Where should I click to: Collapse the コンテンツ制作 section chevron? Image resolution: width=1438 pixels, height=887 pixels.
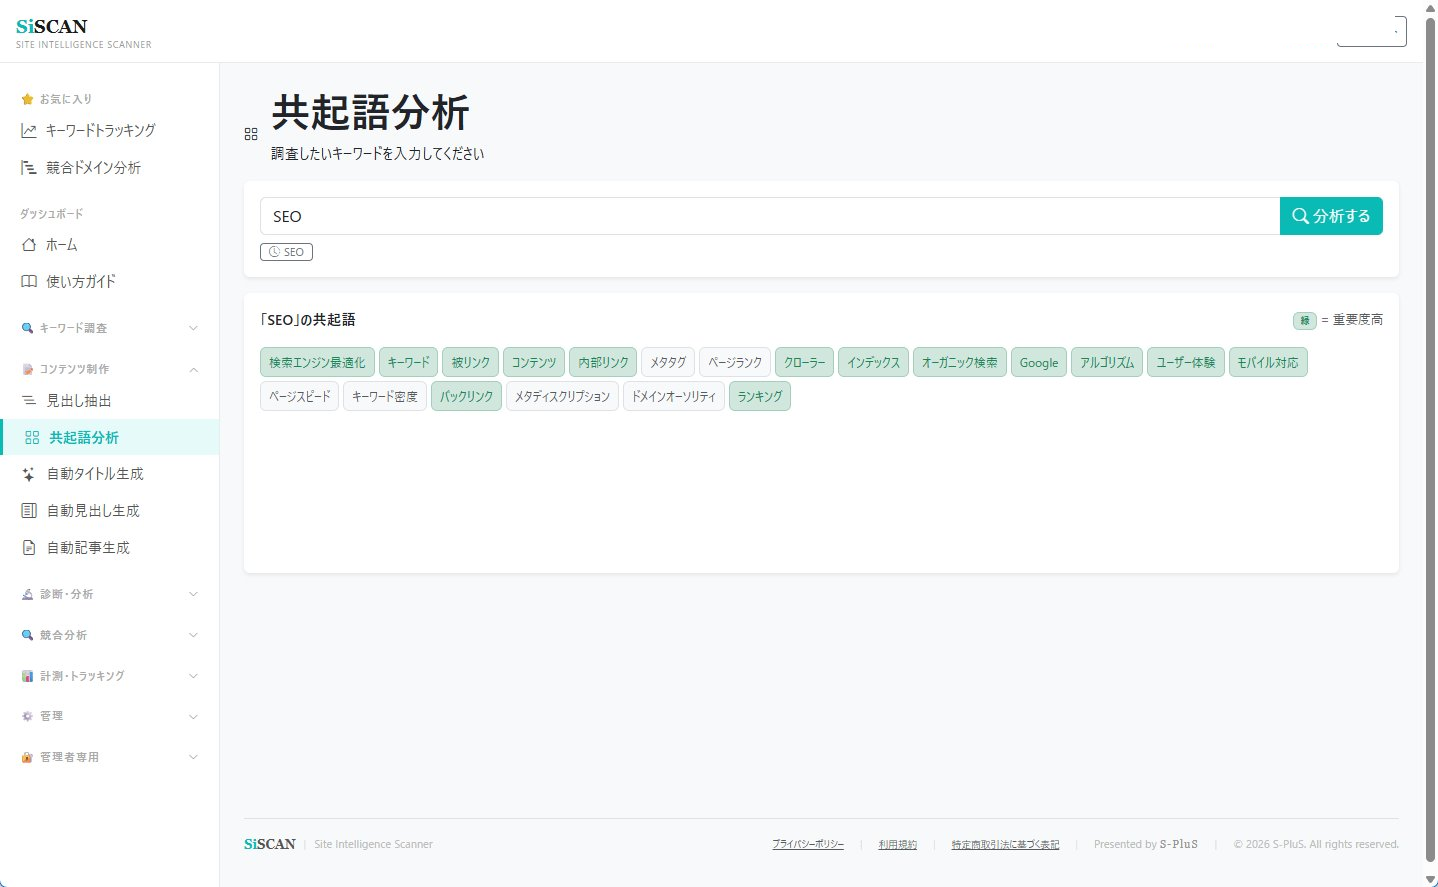193,370
